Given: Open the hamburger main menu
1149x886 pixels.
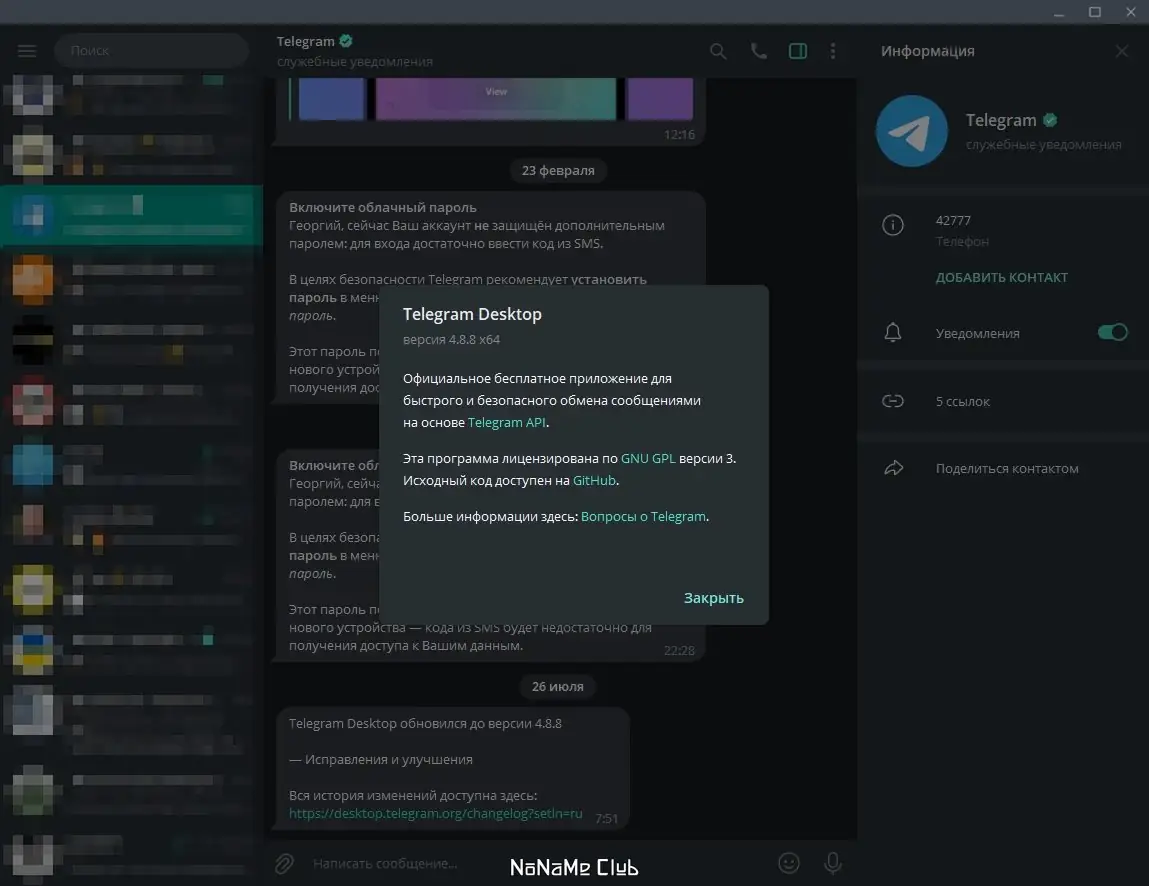Looking at the screenshot, I should click(x=27, y=51).
